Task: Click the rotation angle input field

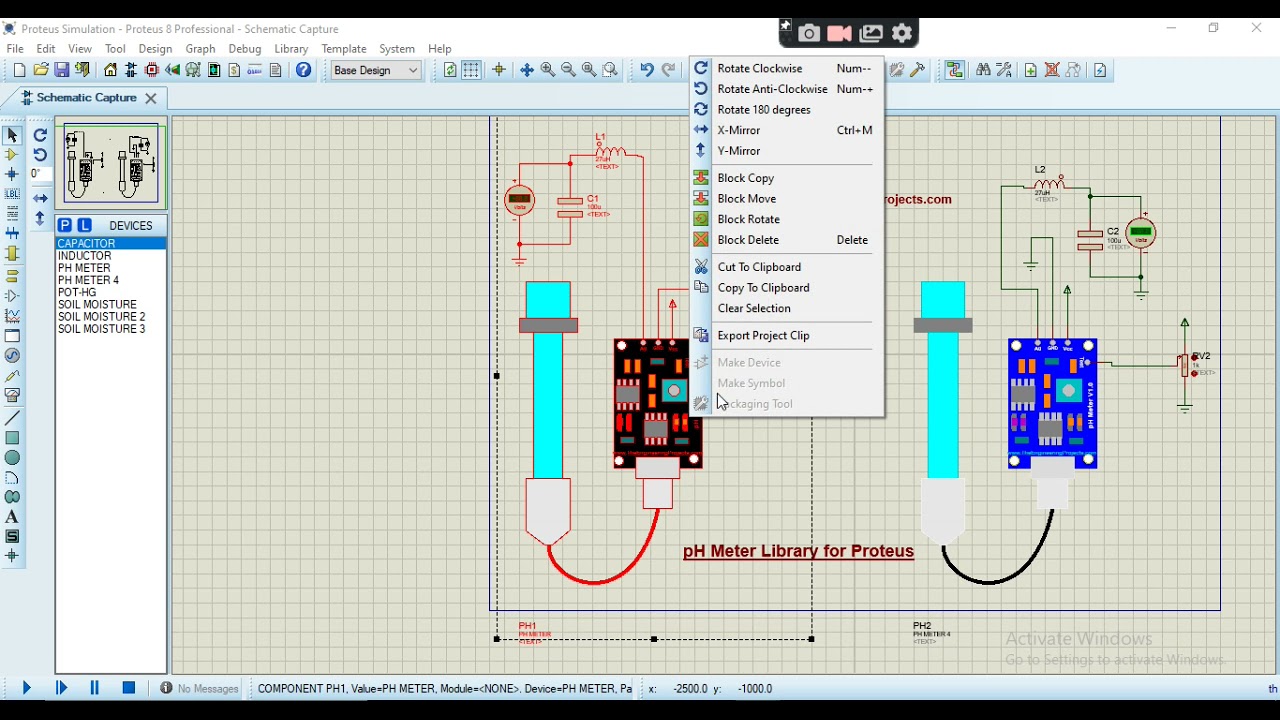Action: pos(40,174)
